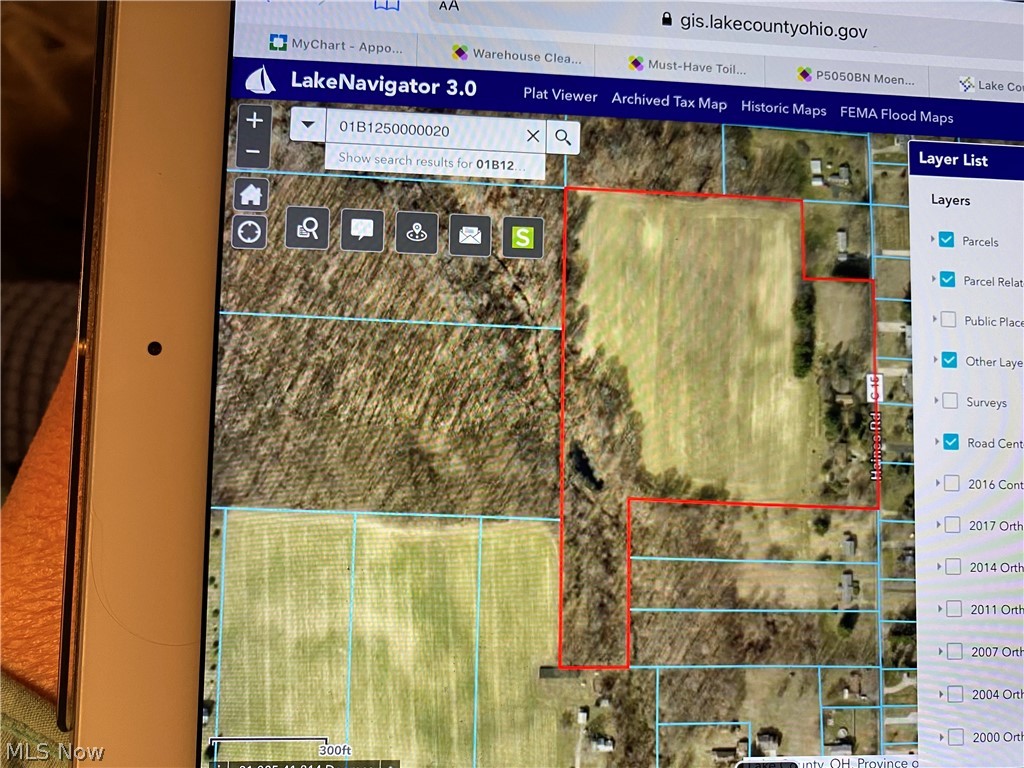Expand the Road Centerlines layer arrow
The height and width of the screenshot is (768, 1024).
[x=936, y=442]
